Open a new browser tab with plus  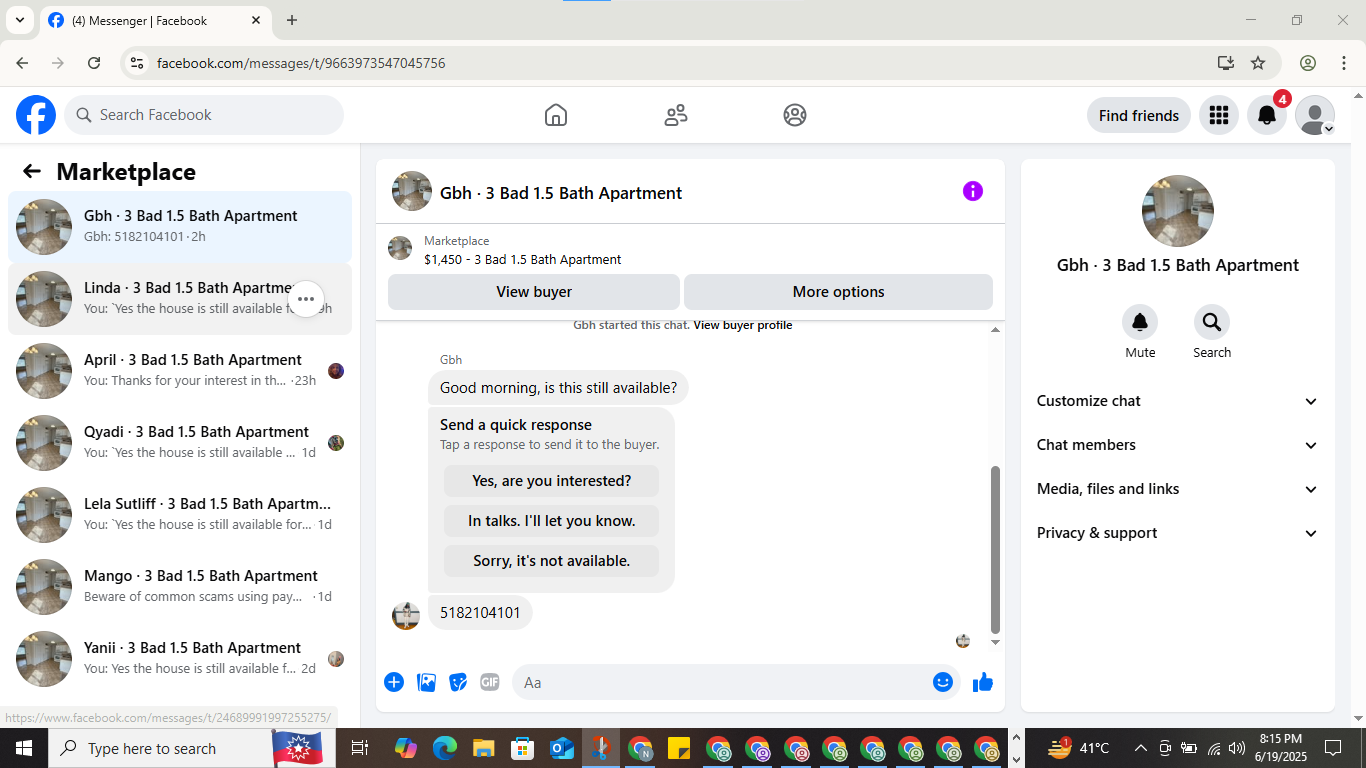(x=292, y=20)
